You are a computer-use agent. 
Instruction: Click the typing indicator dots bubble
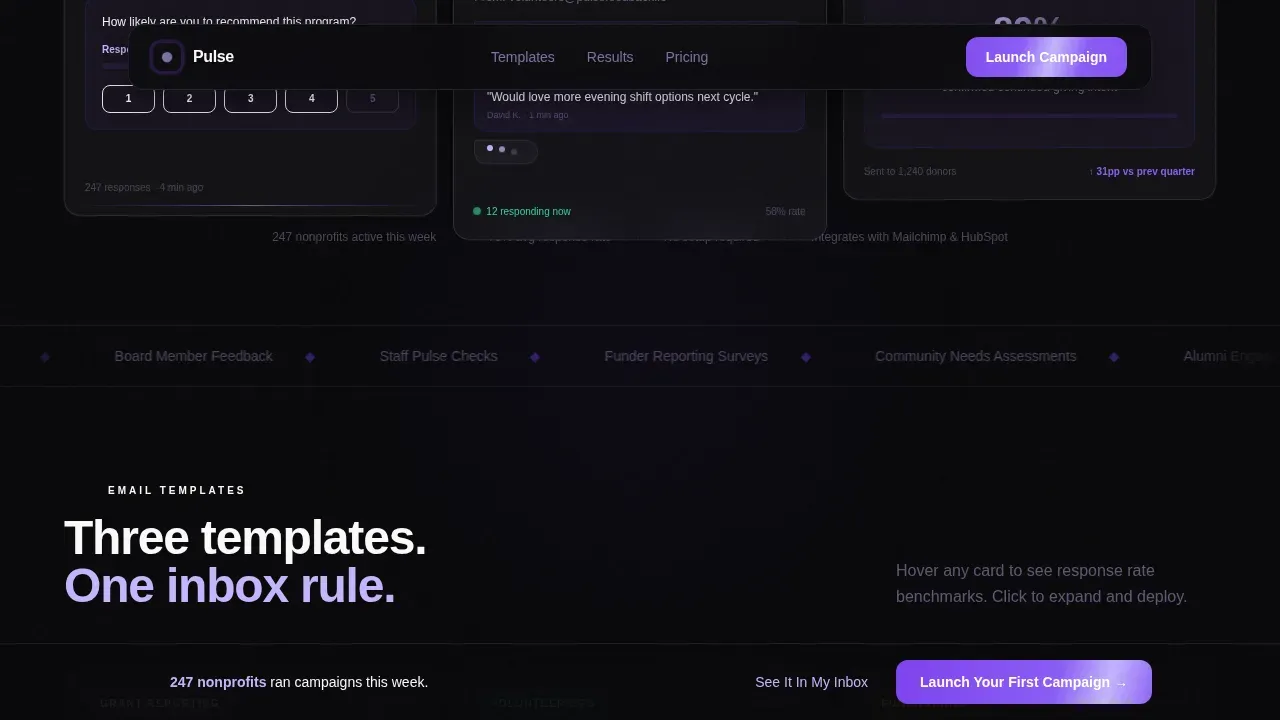tap(506, 151)
